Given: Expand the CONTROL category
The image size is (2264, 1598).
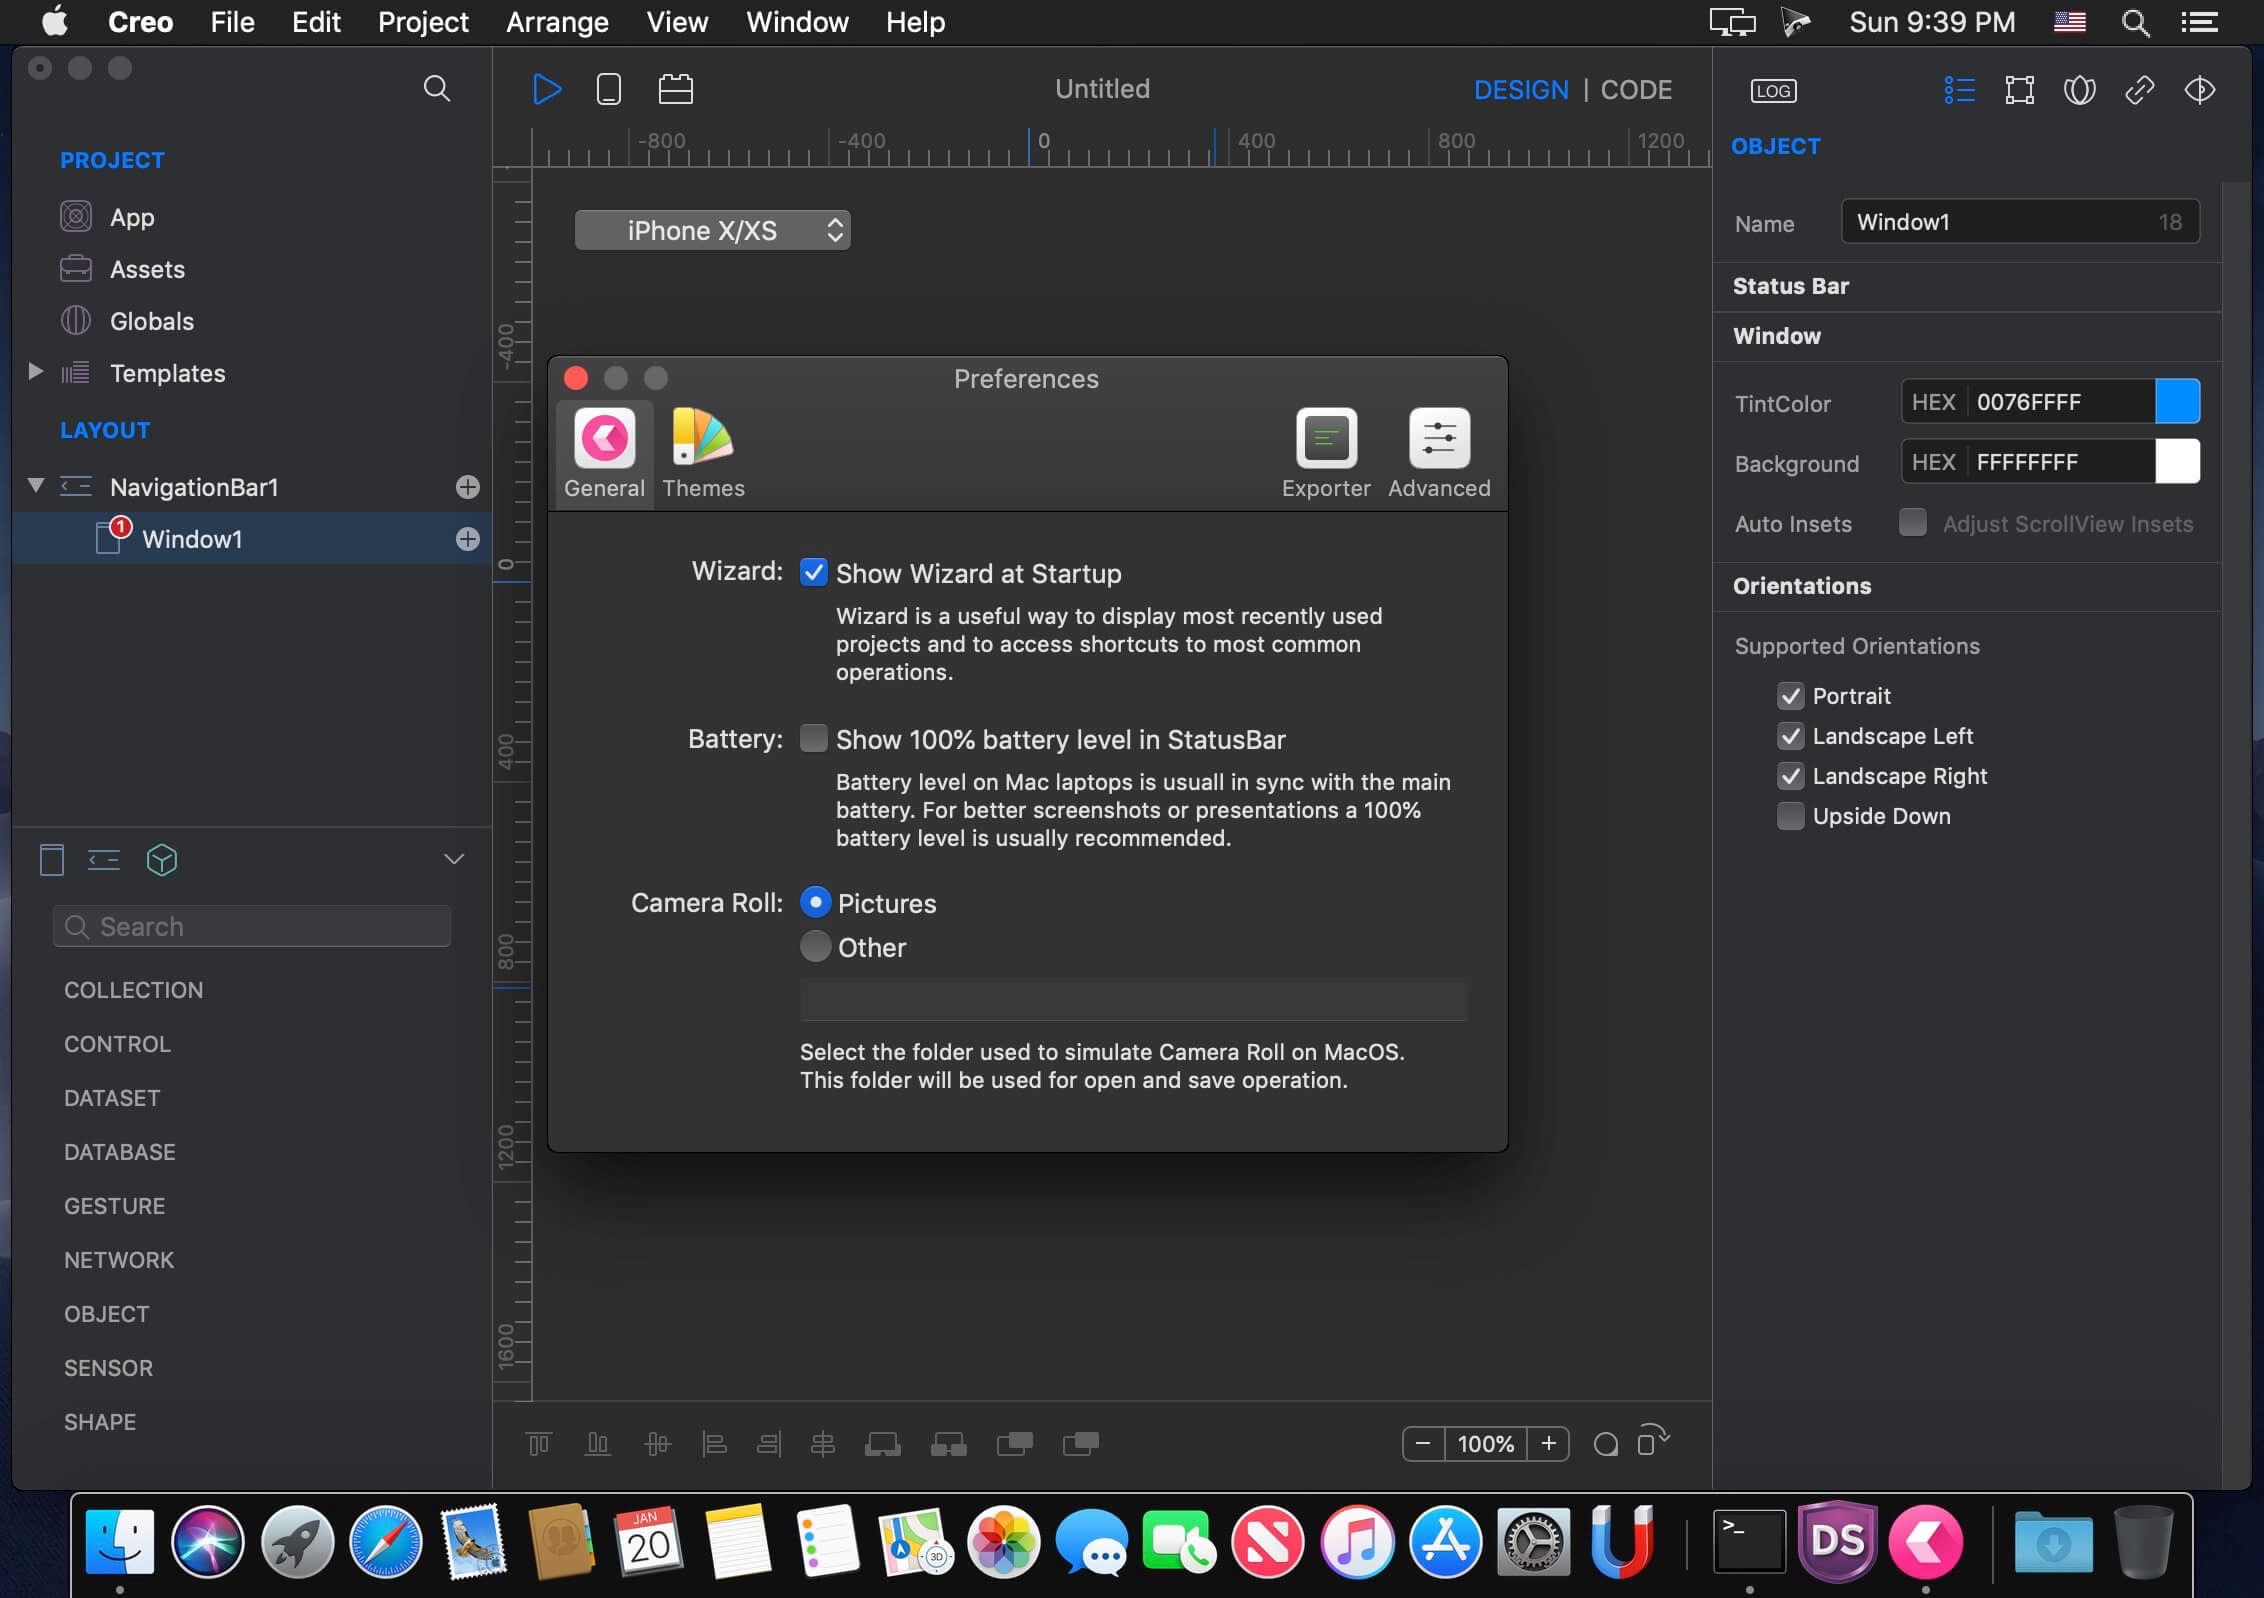Looking at the screenshot, I should click(x=117, y=1044).
